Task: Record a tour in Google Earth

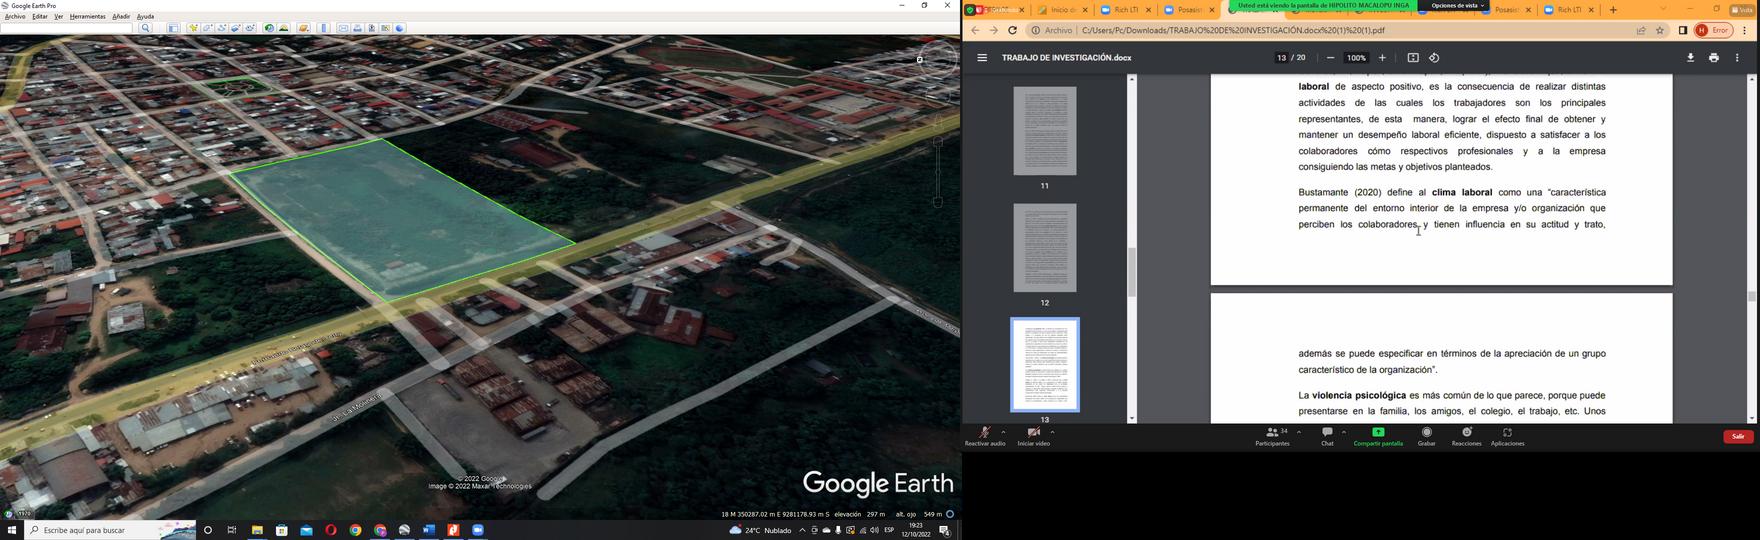Action: point(249,28)
